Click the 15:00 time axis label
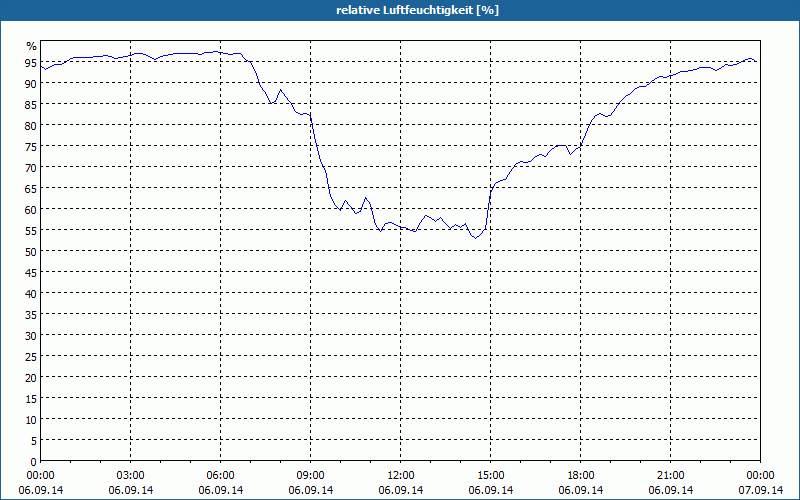The height and width of the screenshot is (500, 800). 491,475
